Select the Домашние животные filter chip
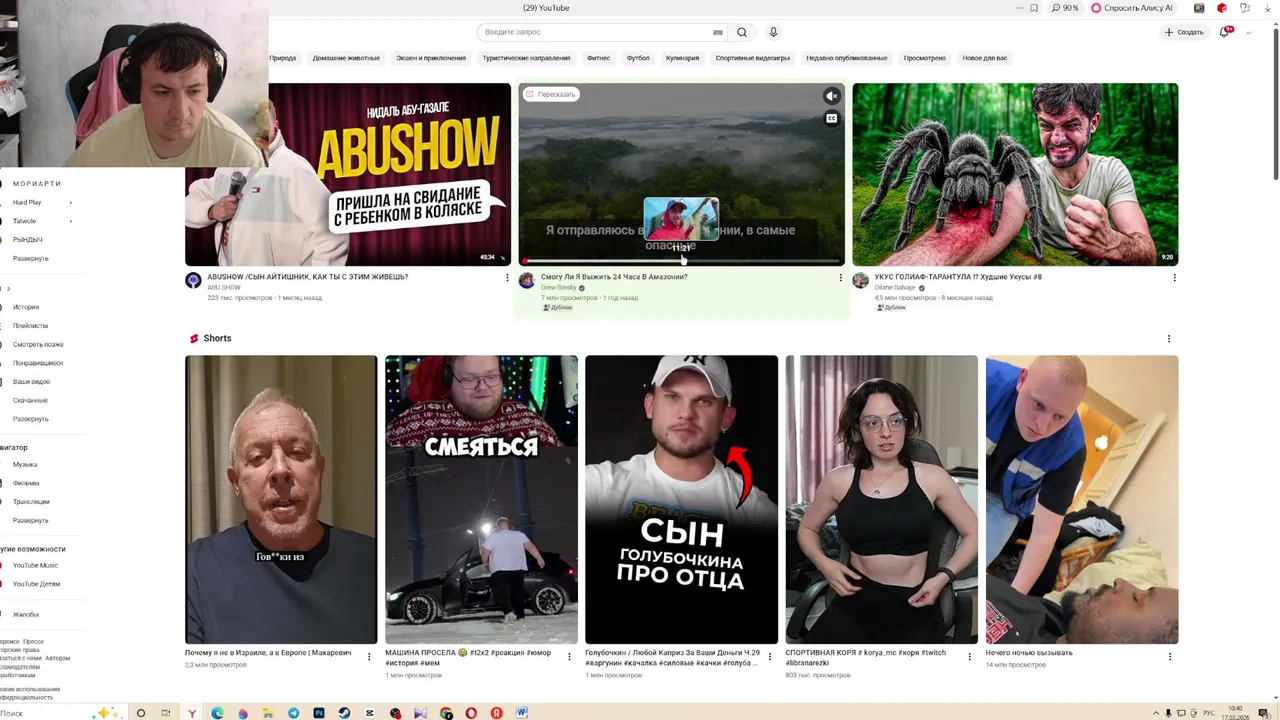 click(346, 58)
